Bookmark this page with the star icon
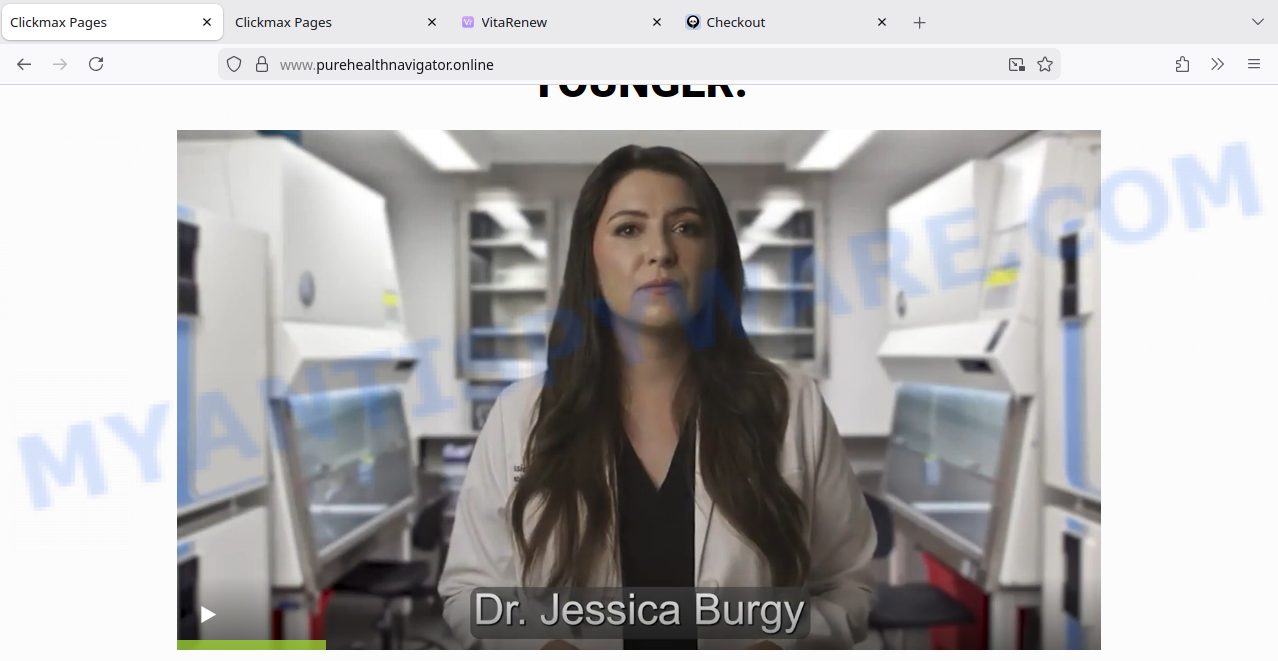 pos(1045,64)
